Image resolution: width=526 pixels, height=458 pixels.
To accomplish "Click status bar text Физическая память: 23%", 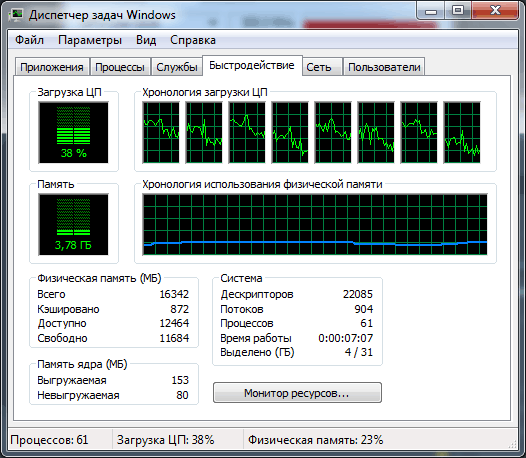I will coord(315,440).
